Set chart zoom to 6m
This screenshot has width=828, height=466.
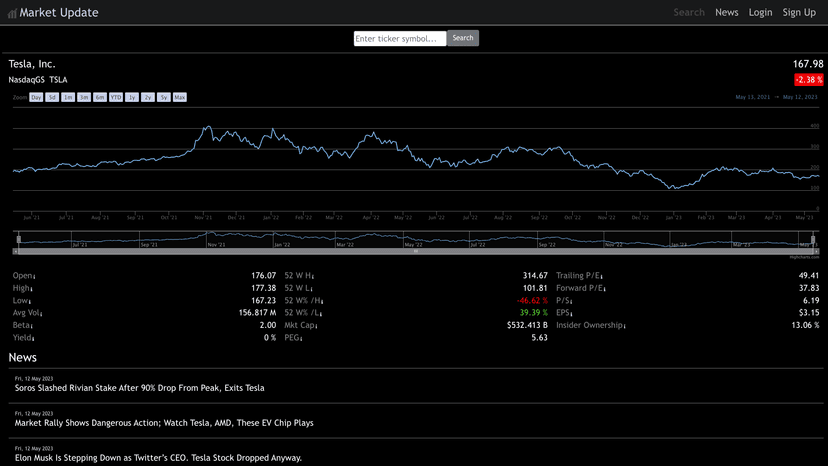pos(100,97)
